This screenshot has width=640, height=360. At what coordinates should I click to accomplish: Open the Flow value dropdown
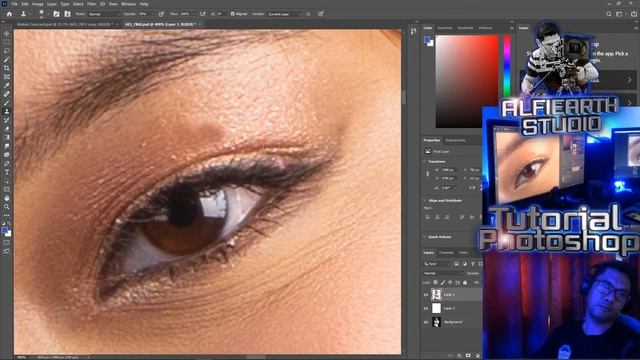coord(194,14)
